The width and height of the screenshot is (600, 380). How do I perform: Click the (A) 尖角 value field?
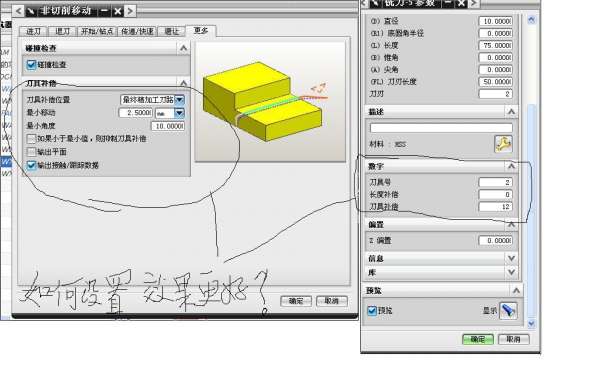coord(496,69)
